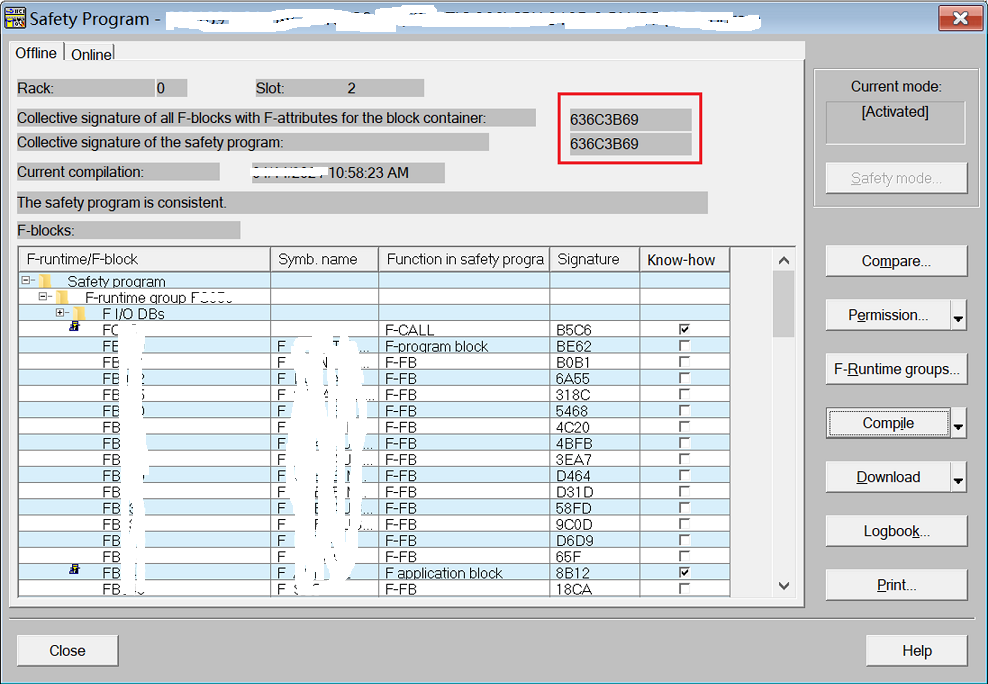
Task: Open the Permission button dropdown arrow
Action: point(958,315)
